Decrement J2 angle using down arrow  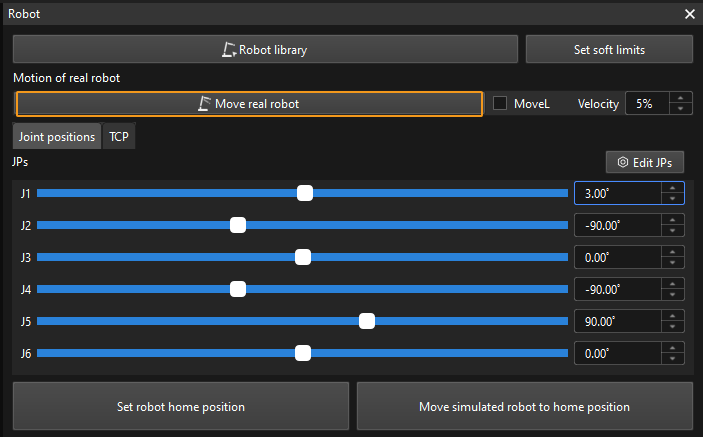673,231
